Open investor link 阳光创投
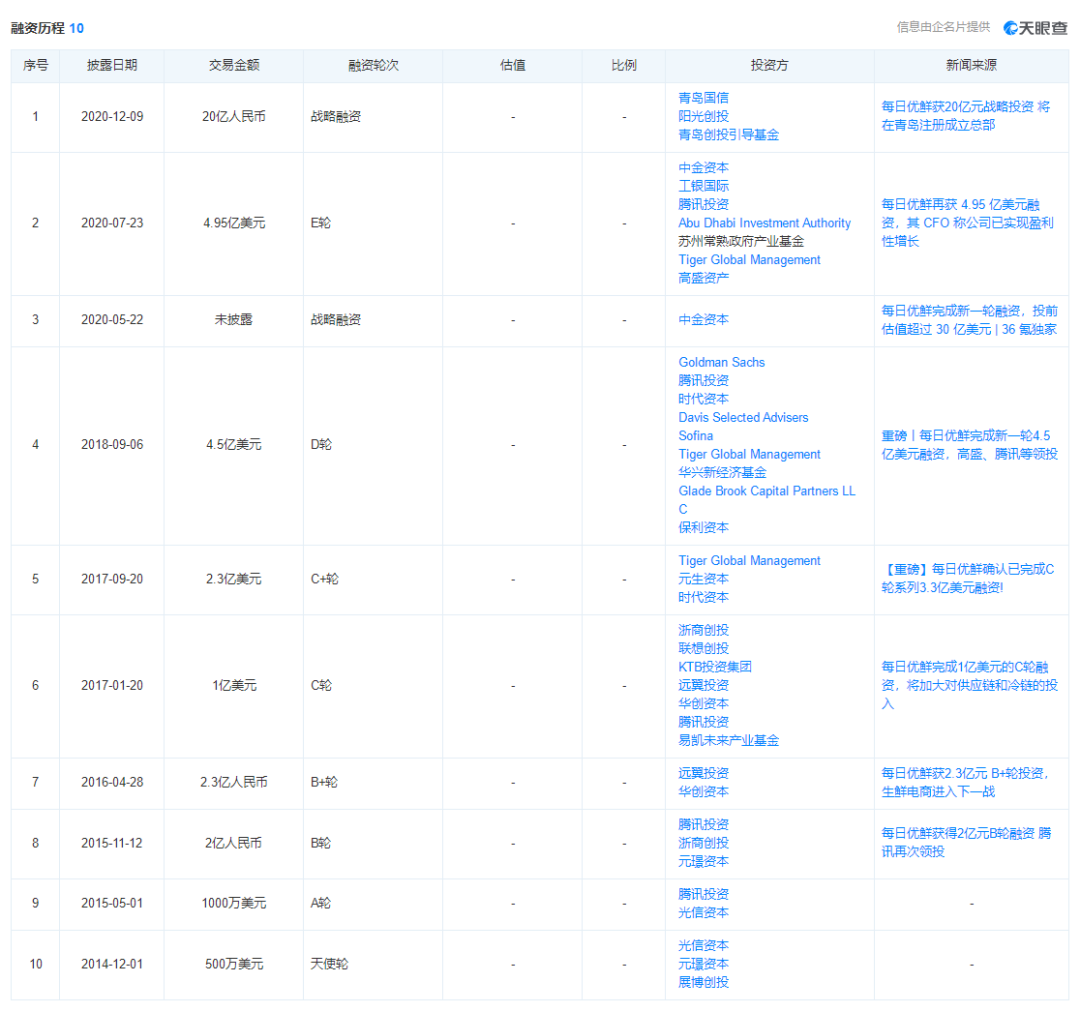The height and width of the screenshot is (1012, 1080). (x=703, y=116)
